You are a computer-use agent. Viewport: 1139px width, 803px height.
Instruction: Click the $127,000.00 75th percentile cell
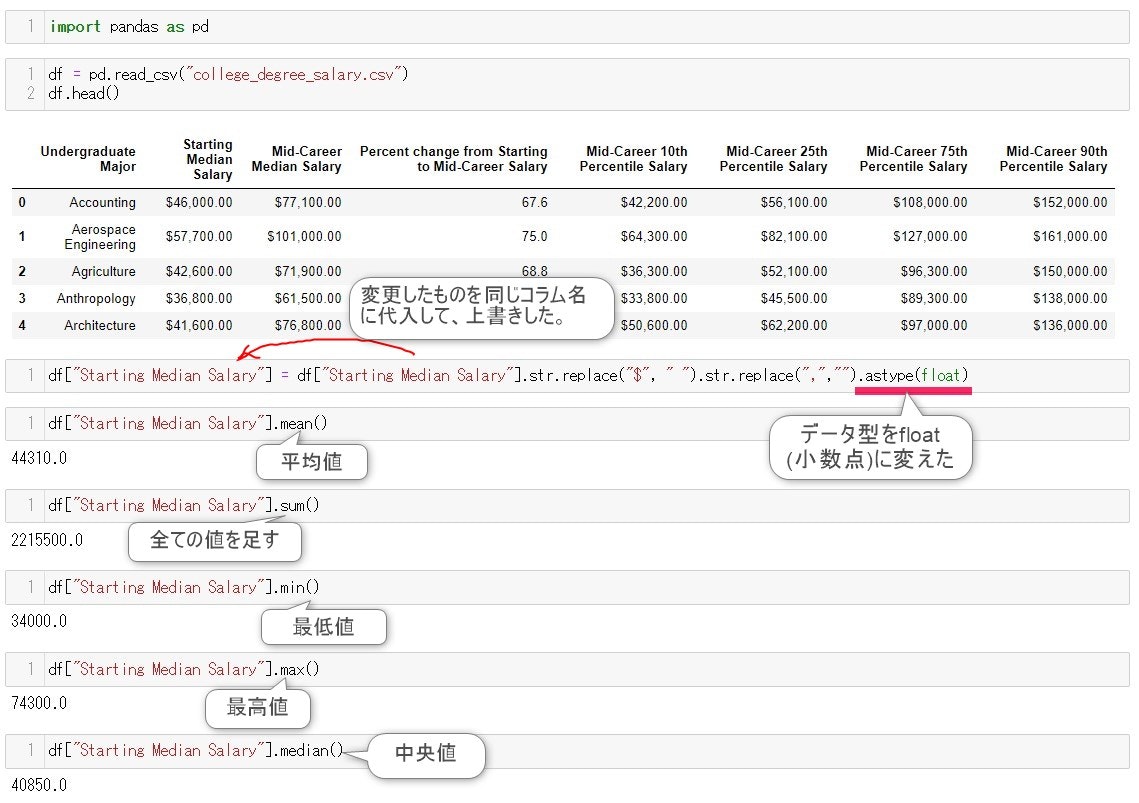point(931,237)
